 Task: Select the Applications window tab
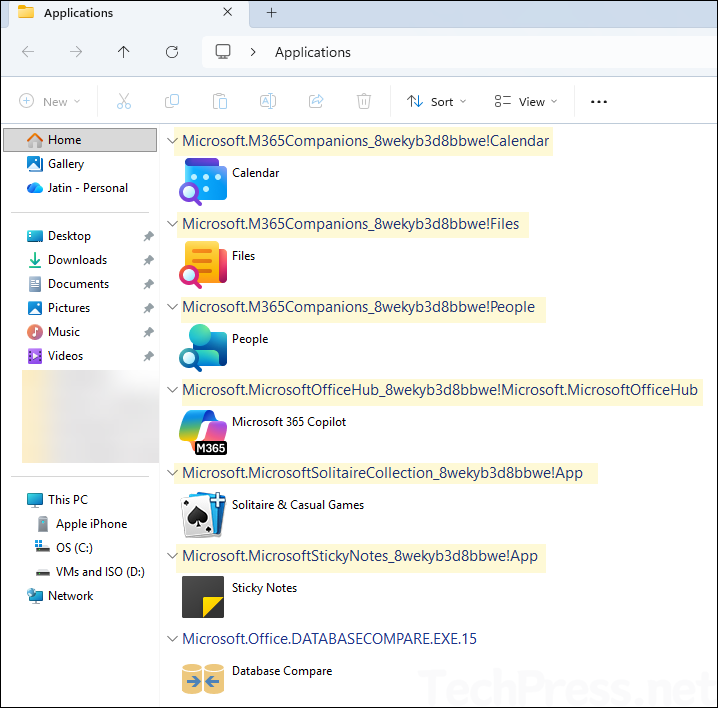125,13
